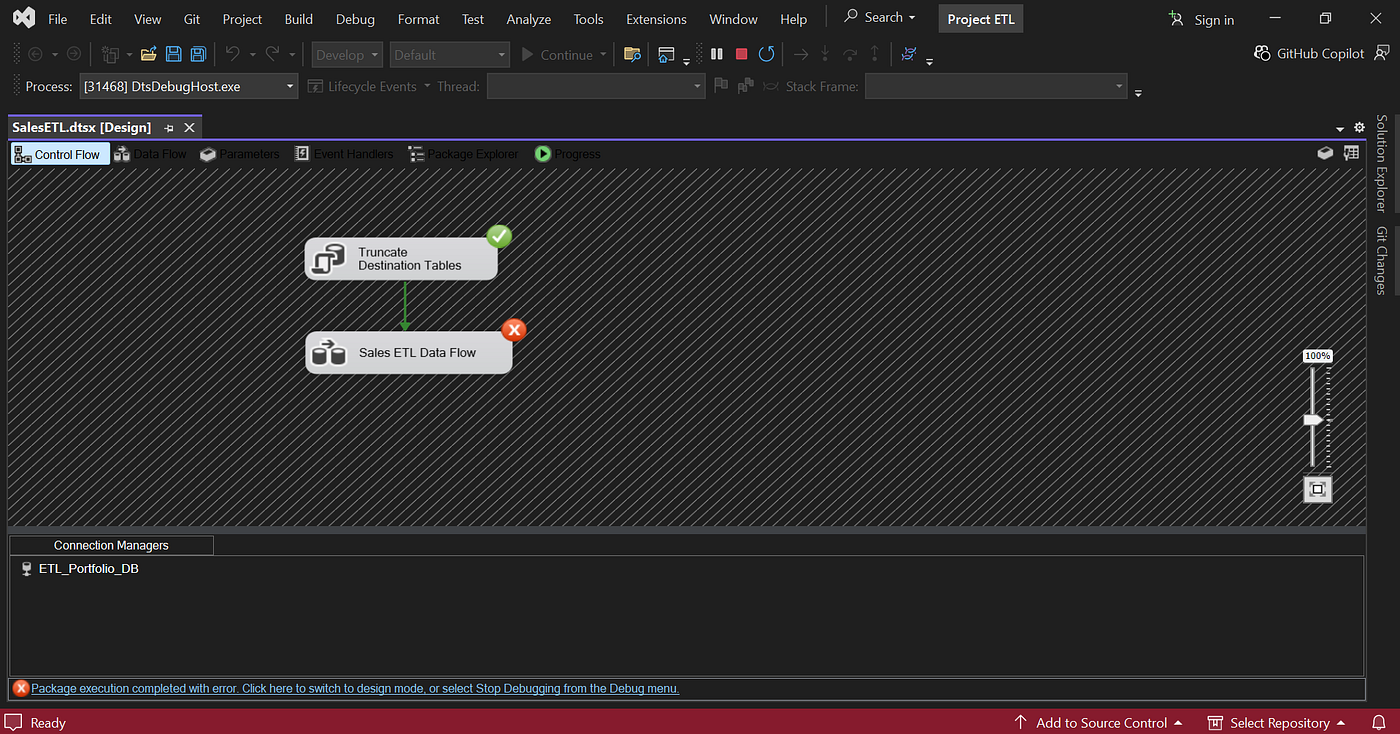Click the browser window toolbar icon
The width and height of the screenshot is (1400, 734).
(667, 54)
